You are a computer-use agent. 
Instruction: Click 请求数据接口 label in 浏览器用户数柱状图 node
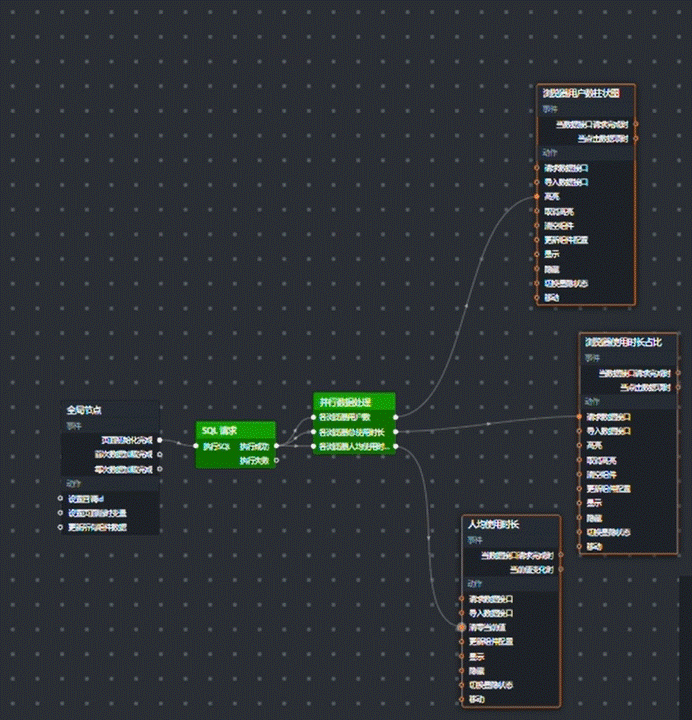coord(566,168)
